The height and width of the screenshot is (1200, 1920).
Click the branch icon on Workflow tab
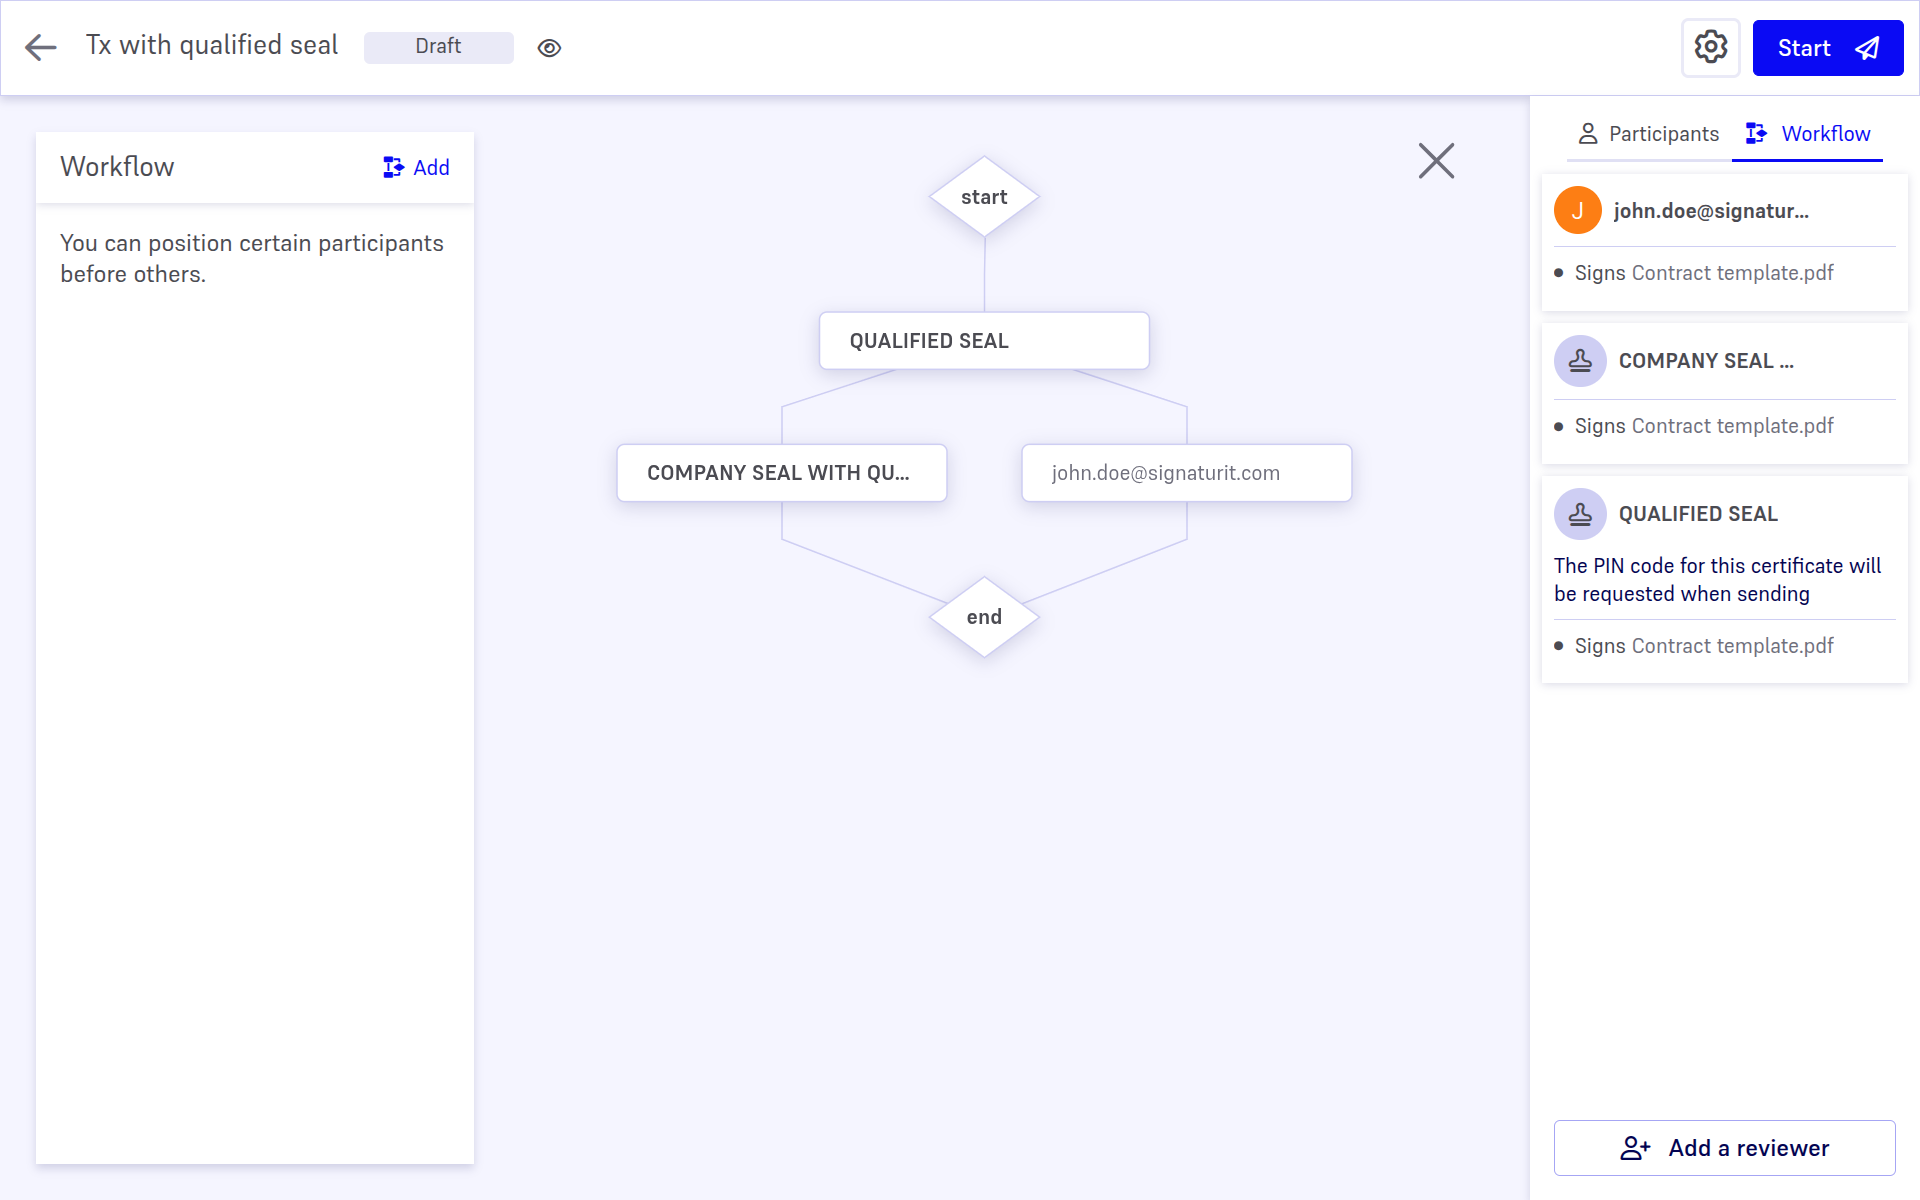coord(1755,133)
